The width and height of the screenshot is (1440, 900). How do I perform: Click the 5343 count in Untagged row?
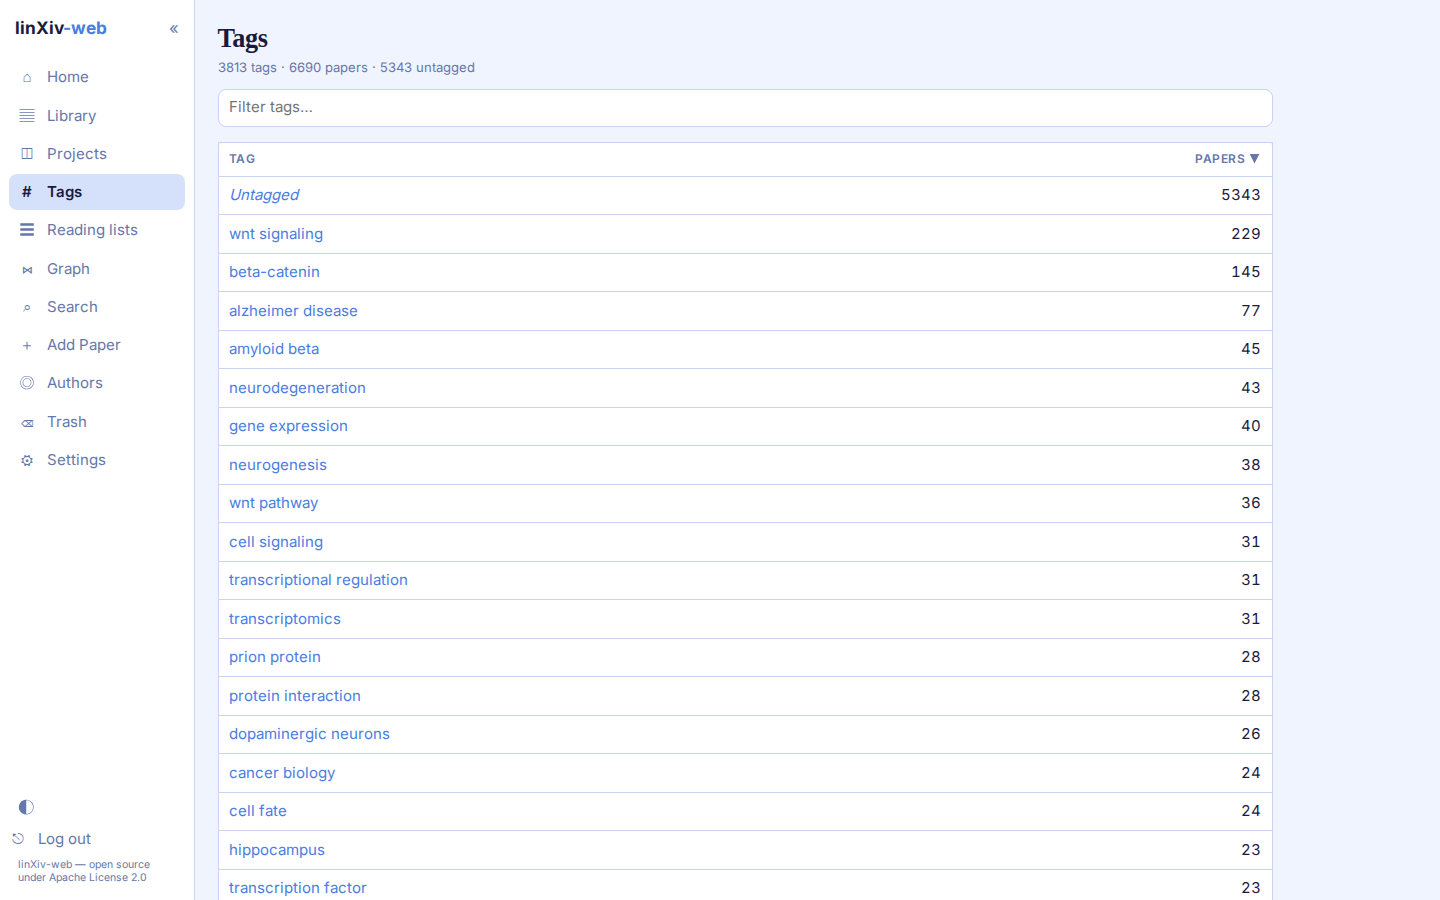click(x=1240, y=195)
